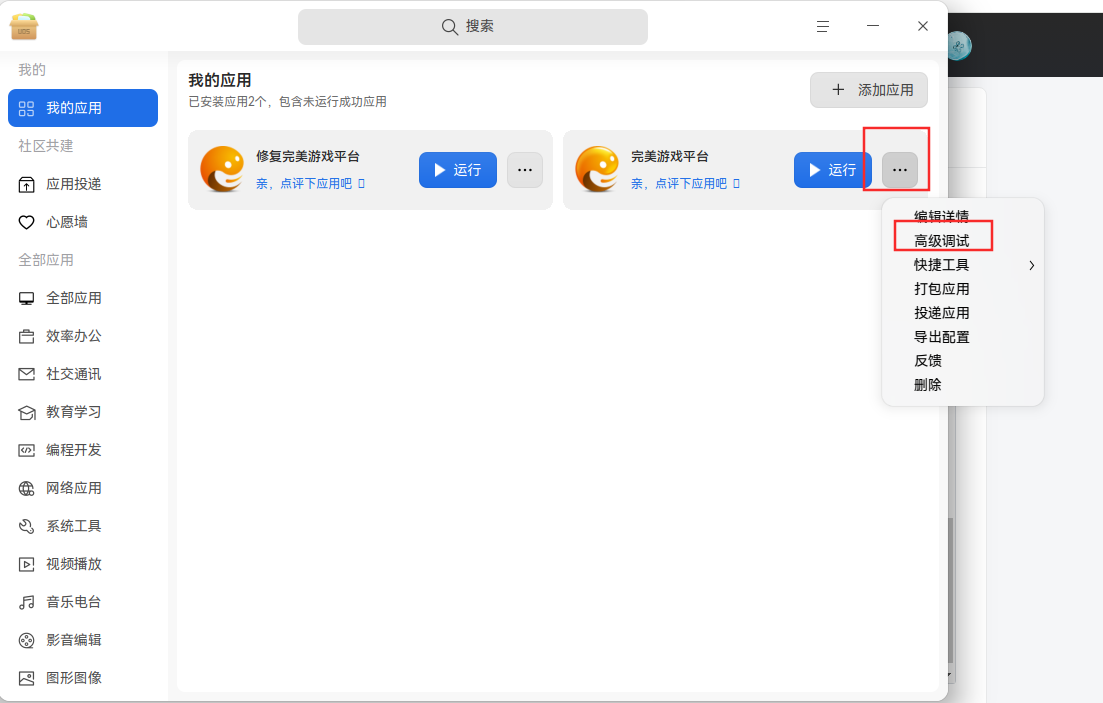Image resolution: width=1103 pixels, height=703 pixels.
Task: Choose 编辑详情 from the context menu
Action: pos(941,216)
